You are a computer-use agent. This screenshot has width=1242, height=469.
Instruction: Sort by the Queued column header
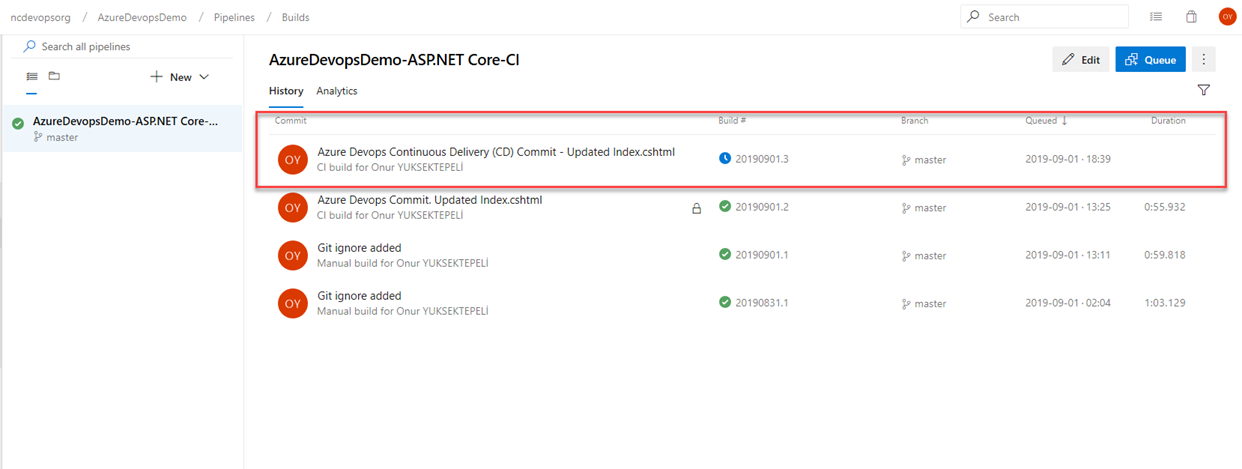[1046, 120]
